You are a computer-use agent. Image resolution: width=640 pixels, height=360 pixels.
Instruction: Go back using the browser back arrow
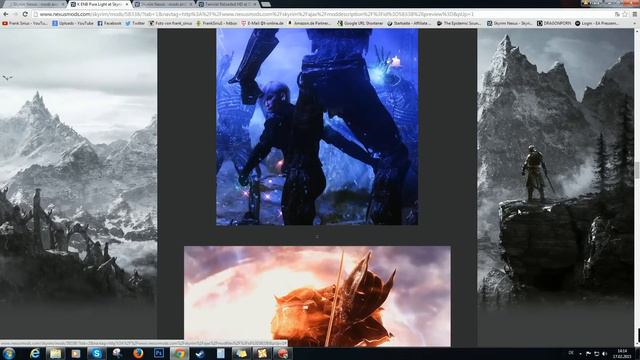pos(5,14)
